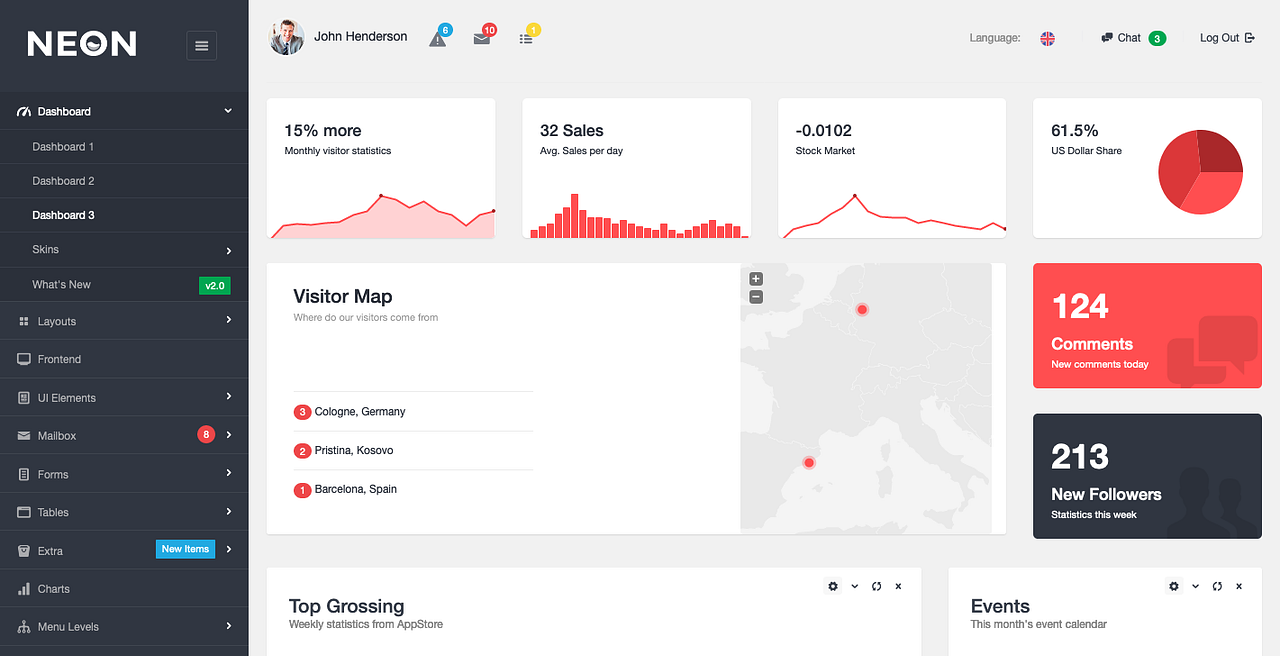Click the British flag language icon
This screenshot has width=1280, height=656.
1047,38
